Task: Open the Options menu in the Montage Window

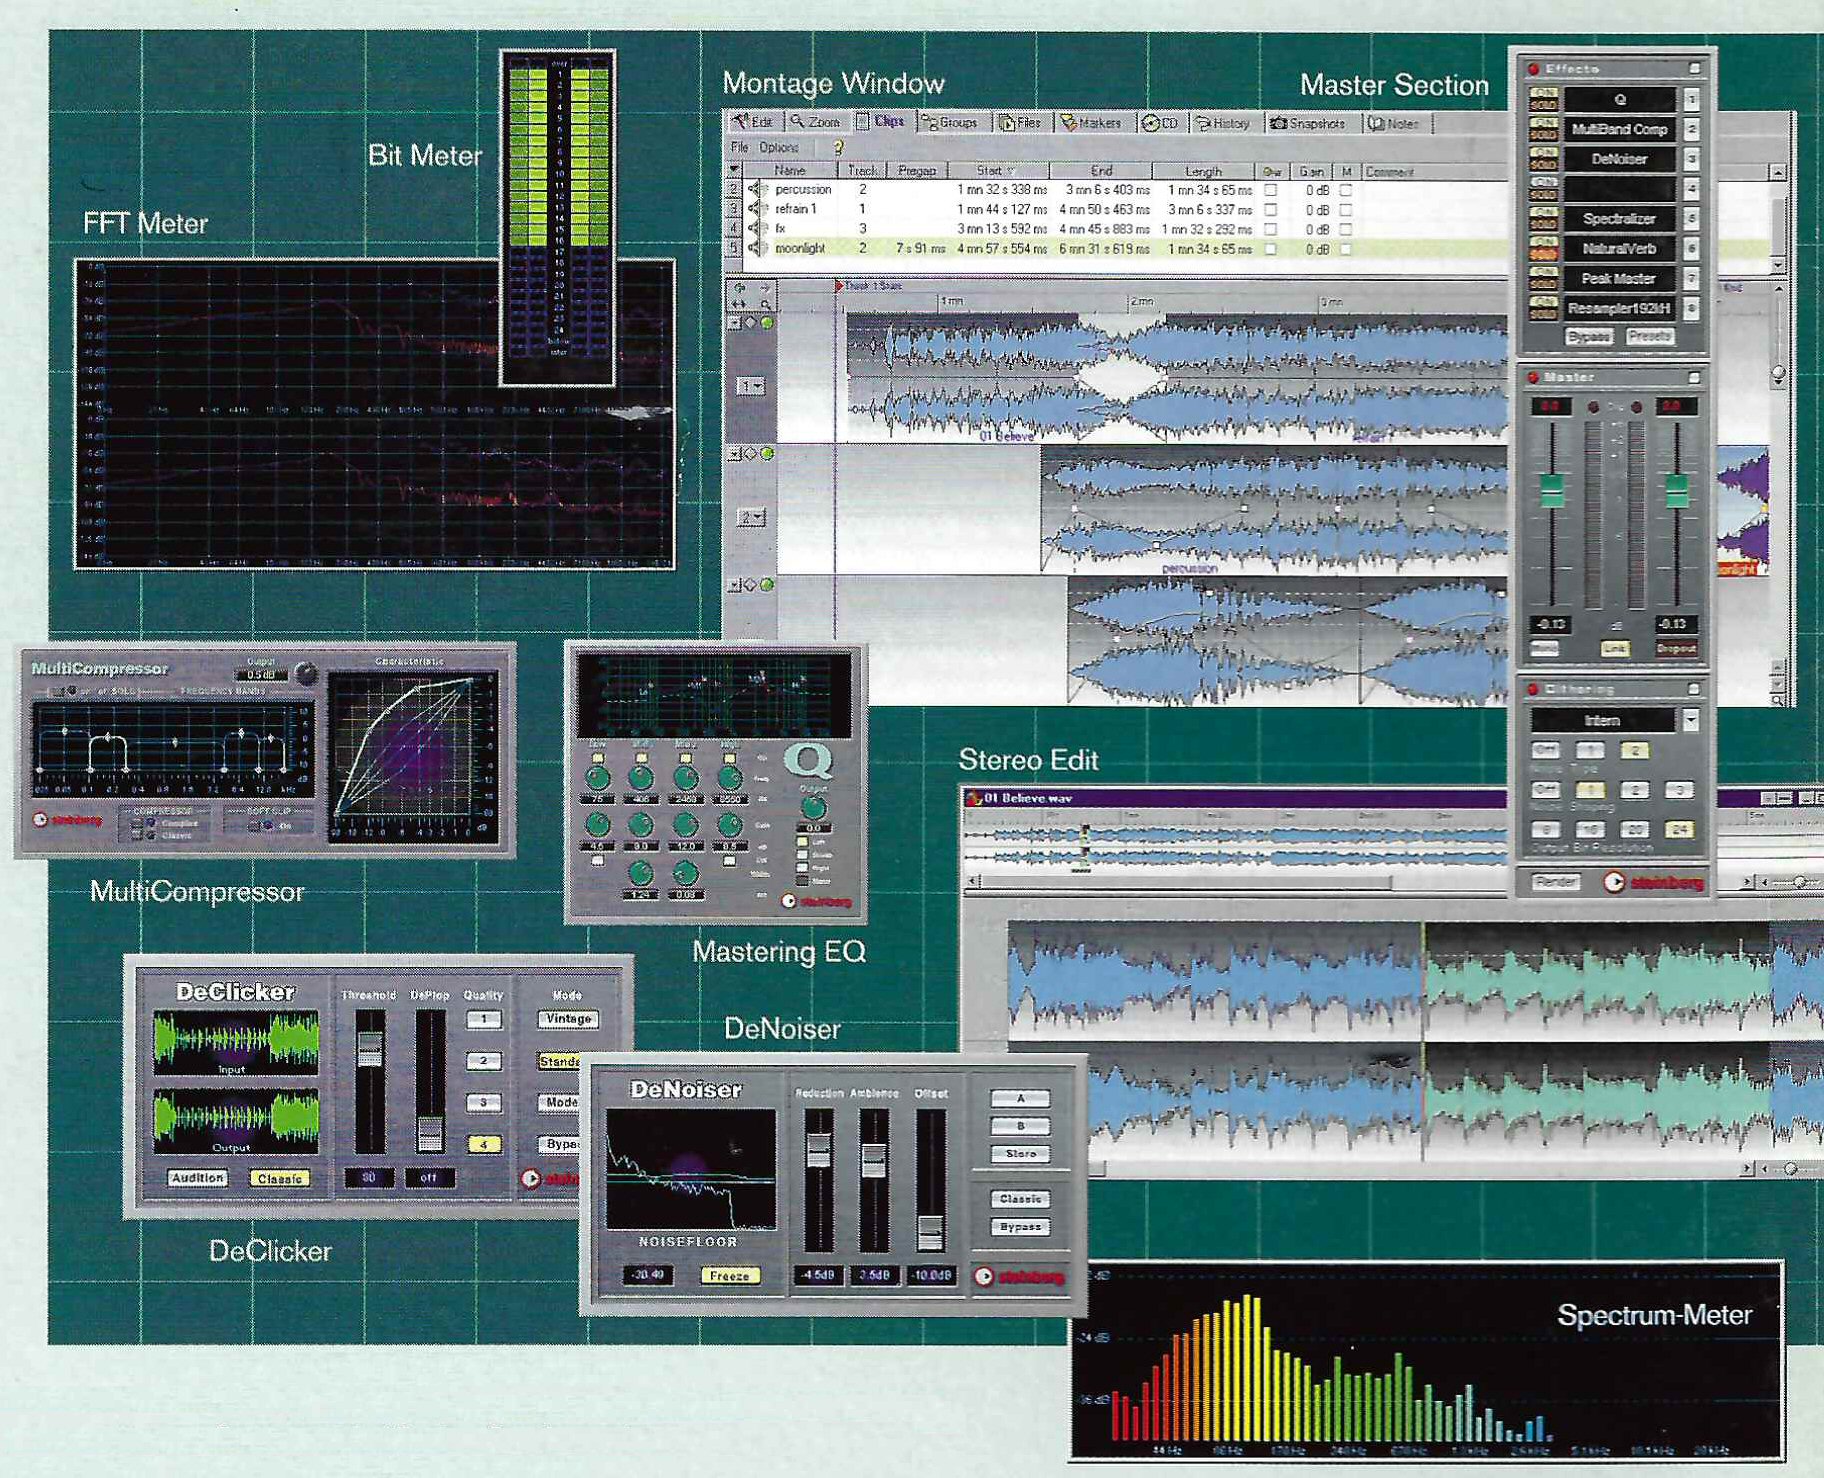Action: [x=779, y=148]
